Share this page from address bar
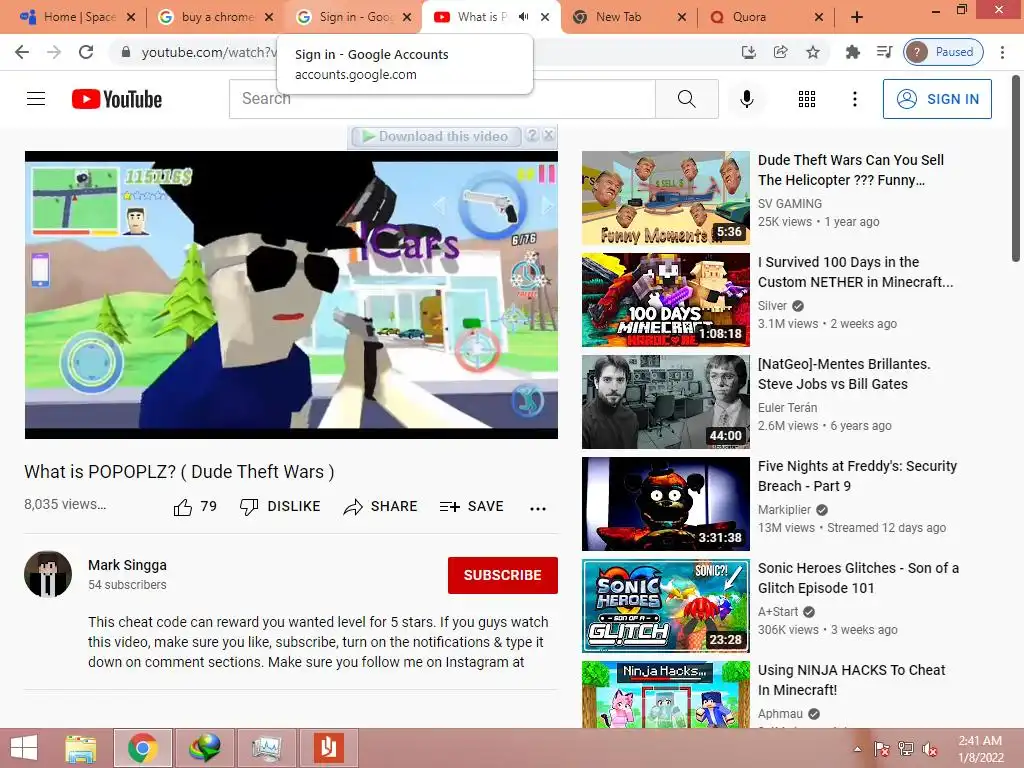 point(780,52)
